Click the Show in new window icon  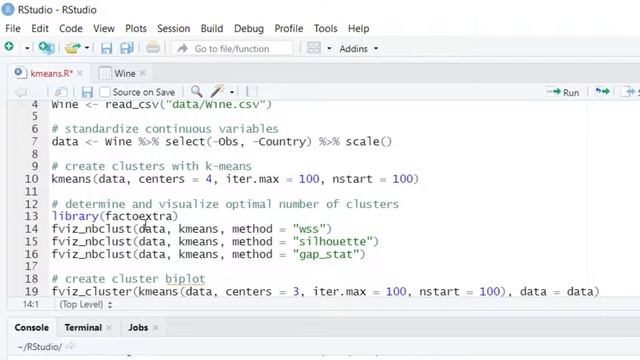click(x=60, y=92)
